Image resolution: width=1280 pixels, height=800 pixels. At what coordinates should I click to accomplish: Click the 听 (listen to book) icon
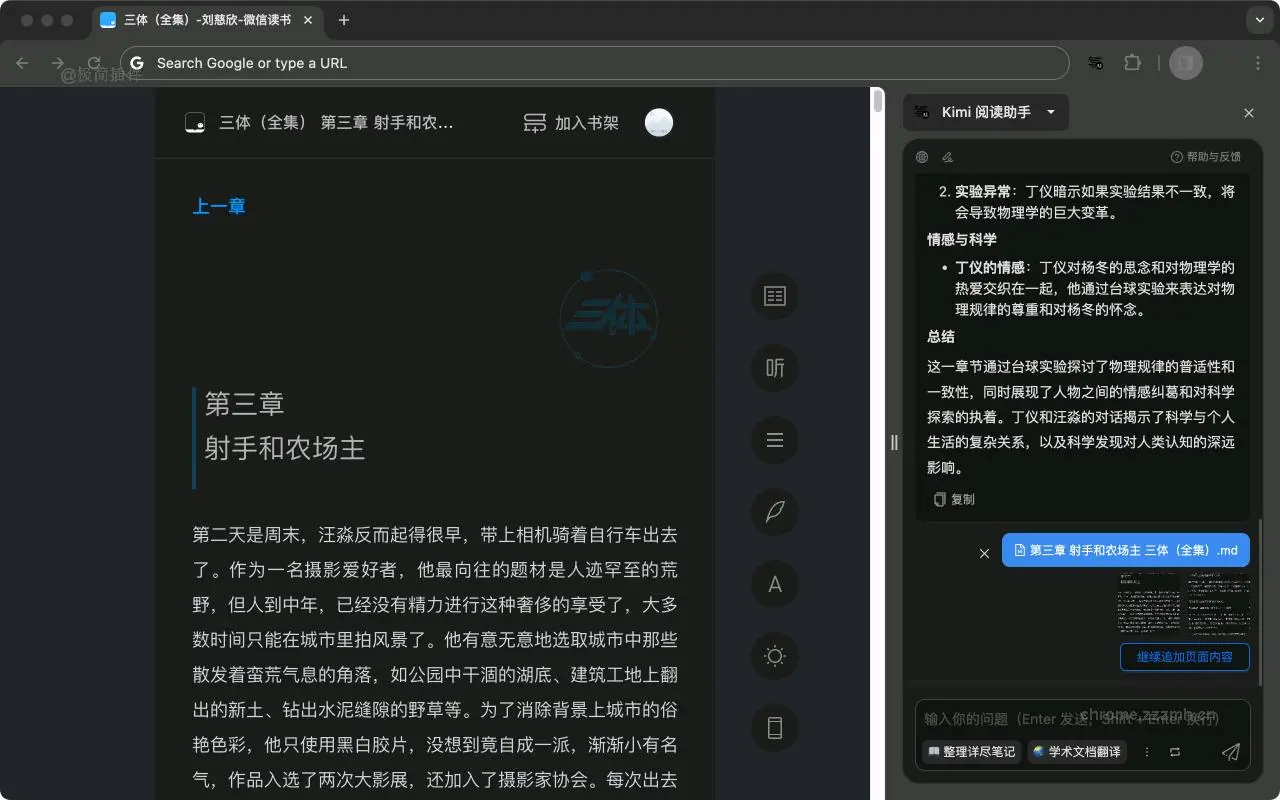(775, 368)
